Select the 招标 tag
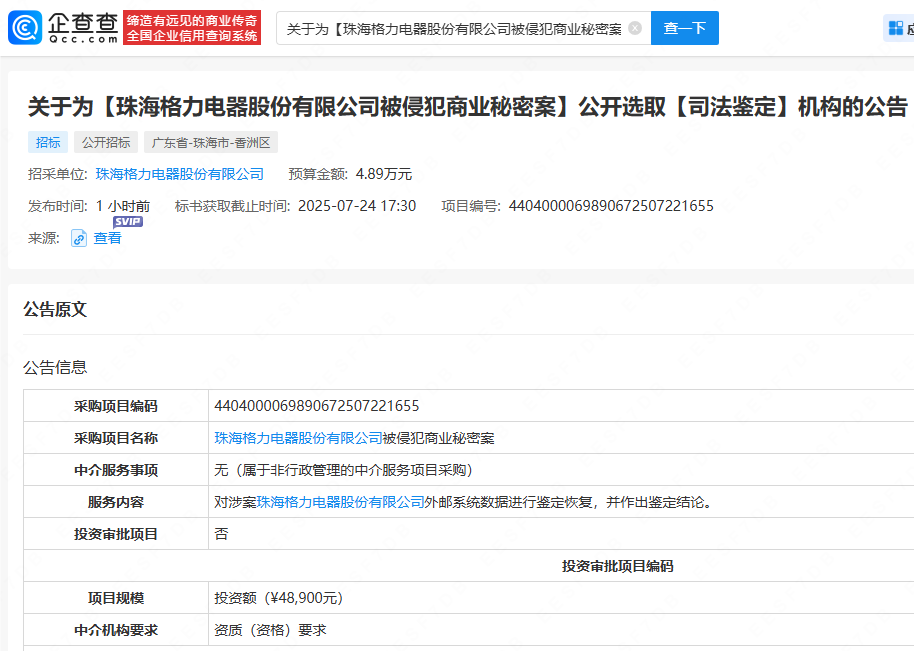 48,142
